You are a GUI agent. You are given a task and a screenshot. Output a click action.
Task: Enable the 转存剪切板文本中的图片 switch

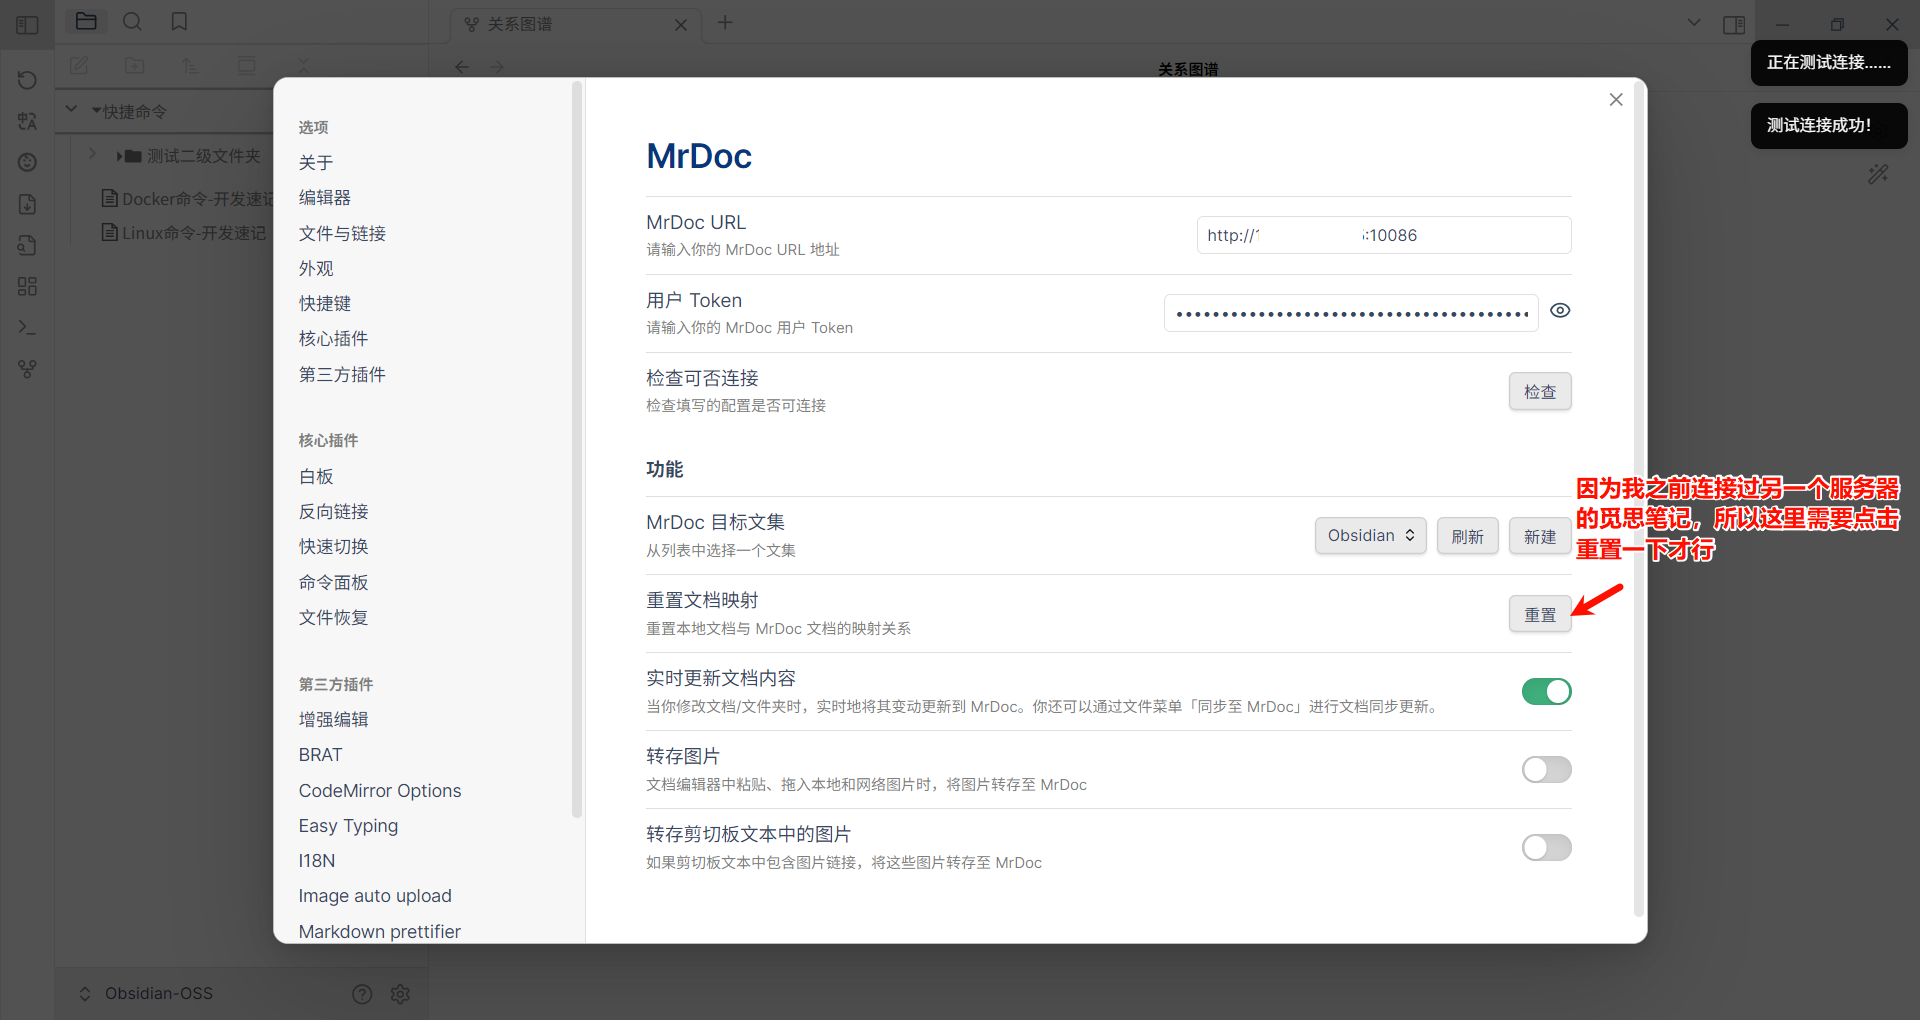1547,847
